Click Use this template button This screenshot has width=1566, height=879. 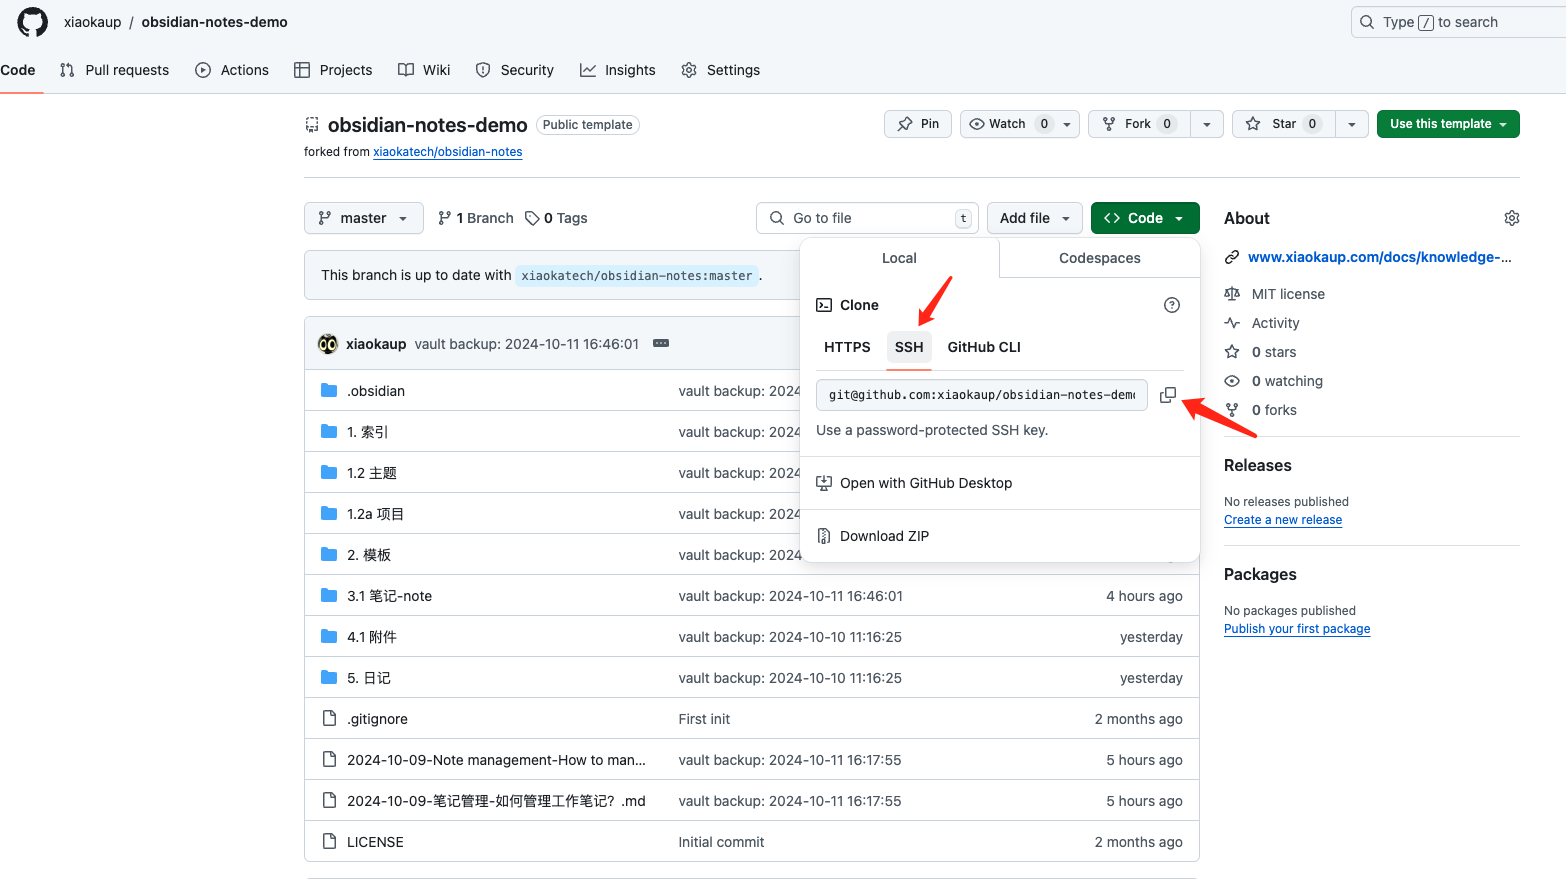tap(1448, 124)
